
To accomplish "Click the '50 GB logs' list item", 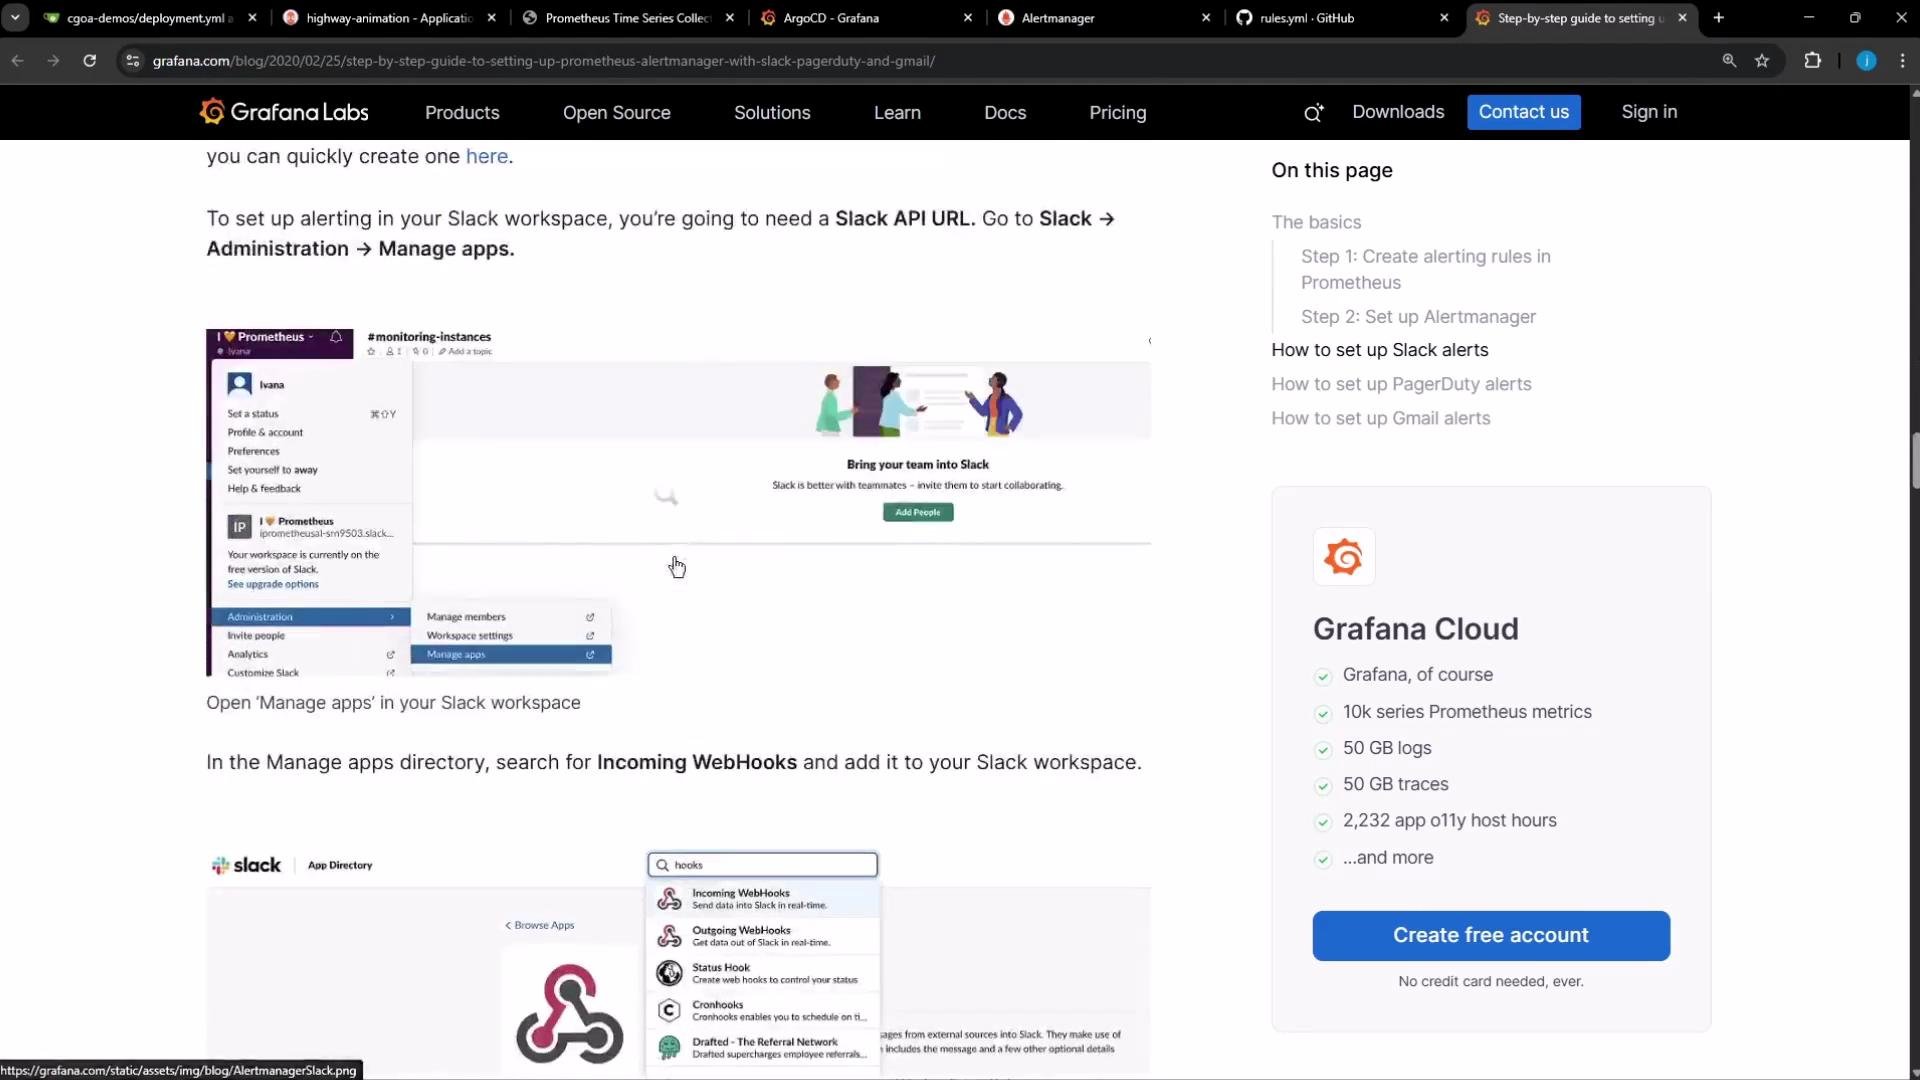I will [1387, 748].
